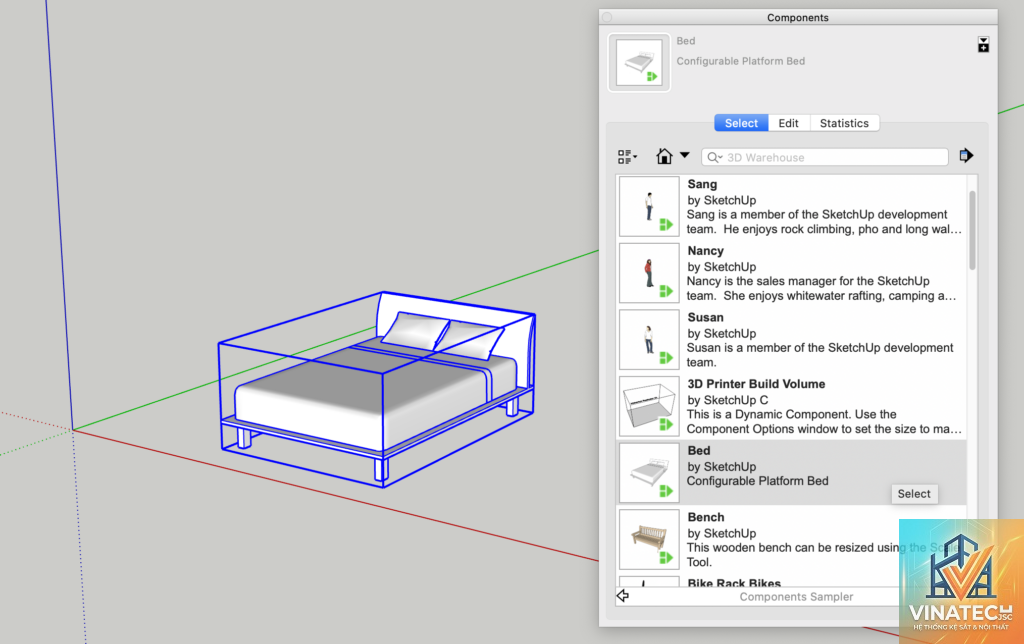Select the Sang component thumbnail
Image resolution: width=1024 pixels, height=644 pixels.
point(648,206)
